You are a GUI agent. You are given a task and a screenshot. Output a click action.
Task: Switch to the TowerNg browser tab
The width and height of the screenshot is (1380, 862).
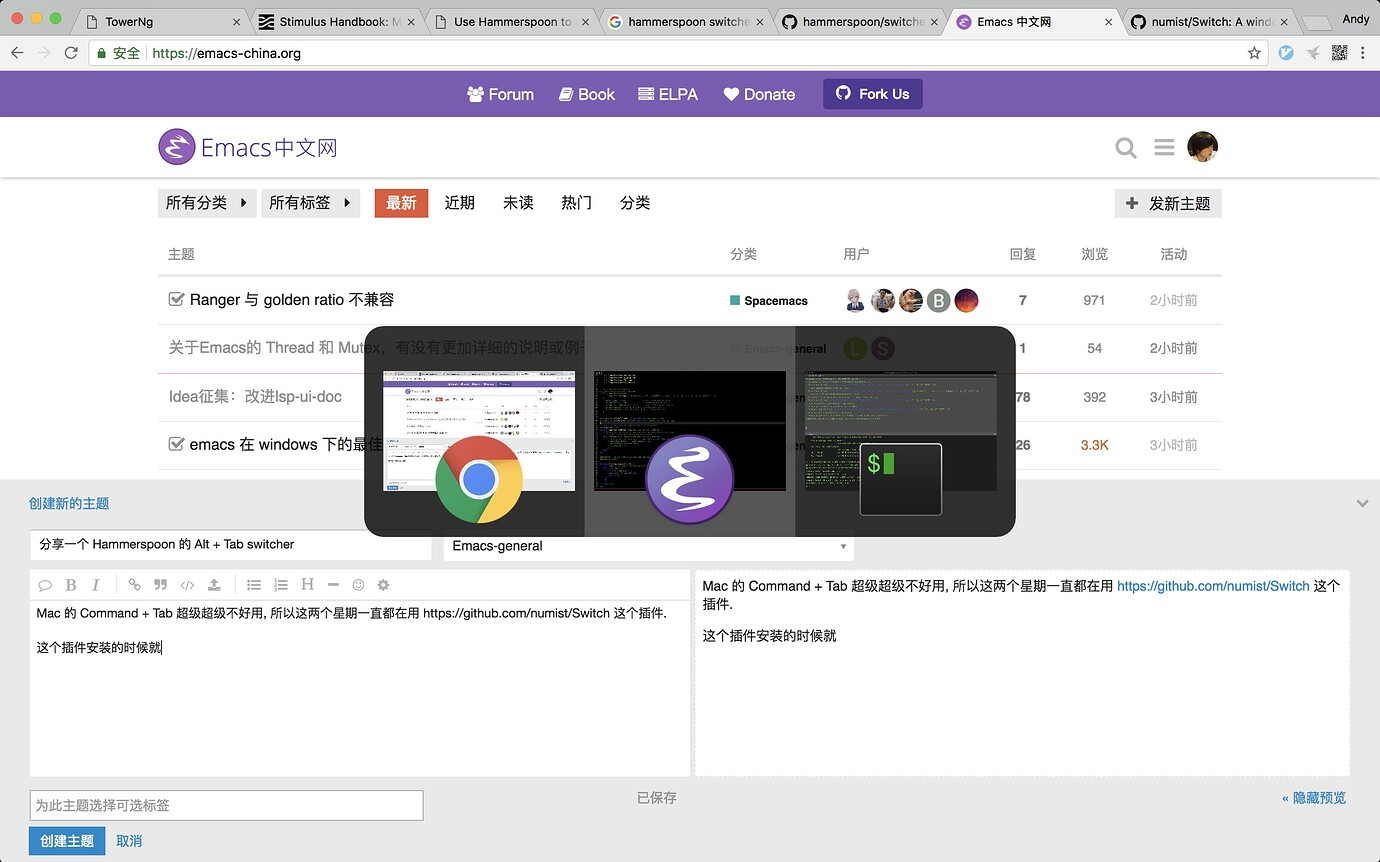click(x=160, y=21)
